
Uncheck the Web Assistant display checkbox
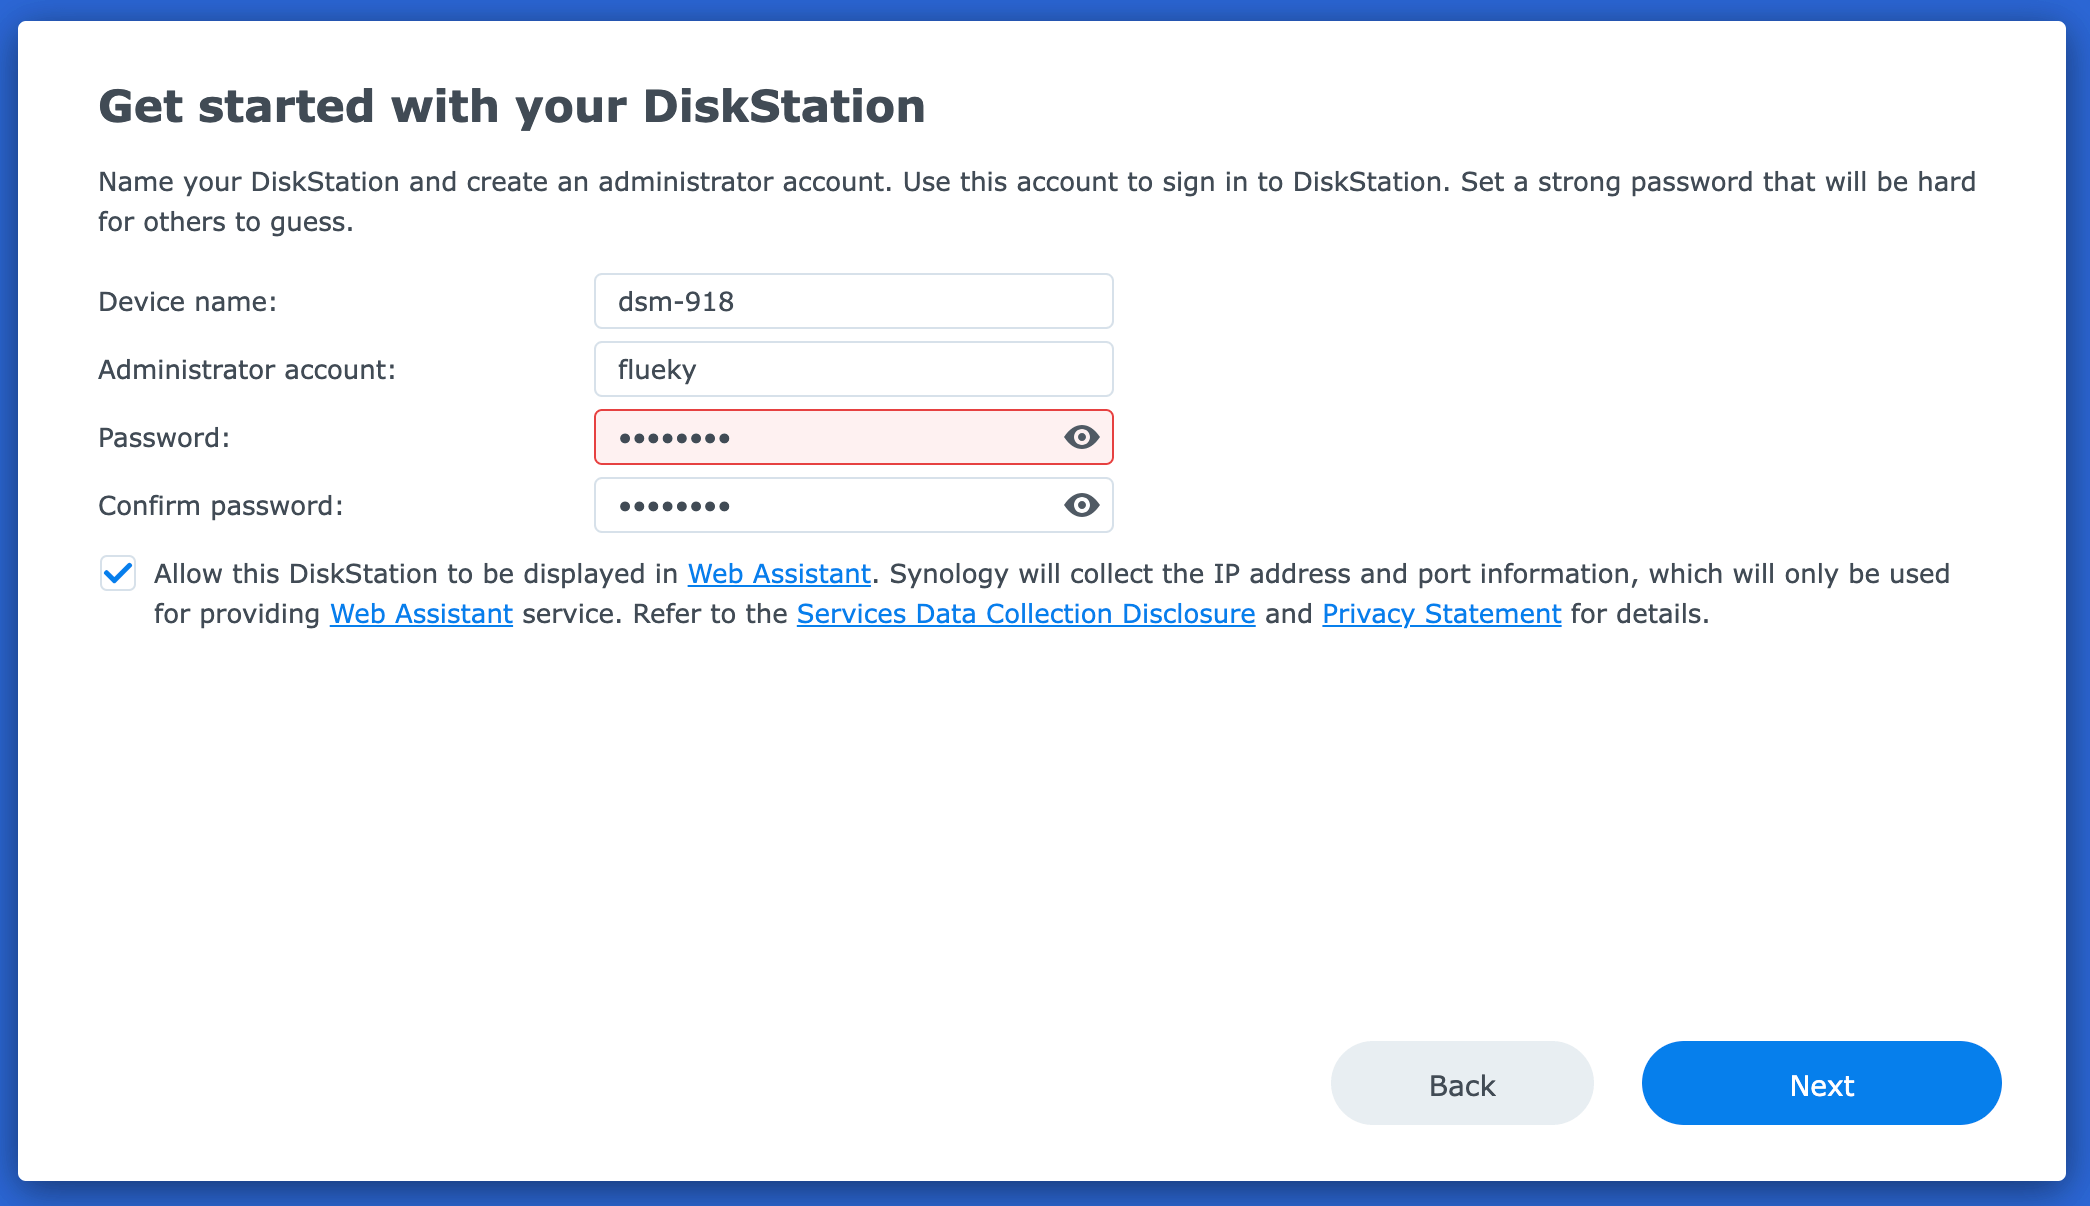[x=118, y=574]
